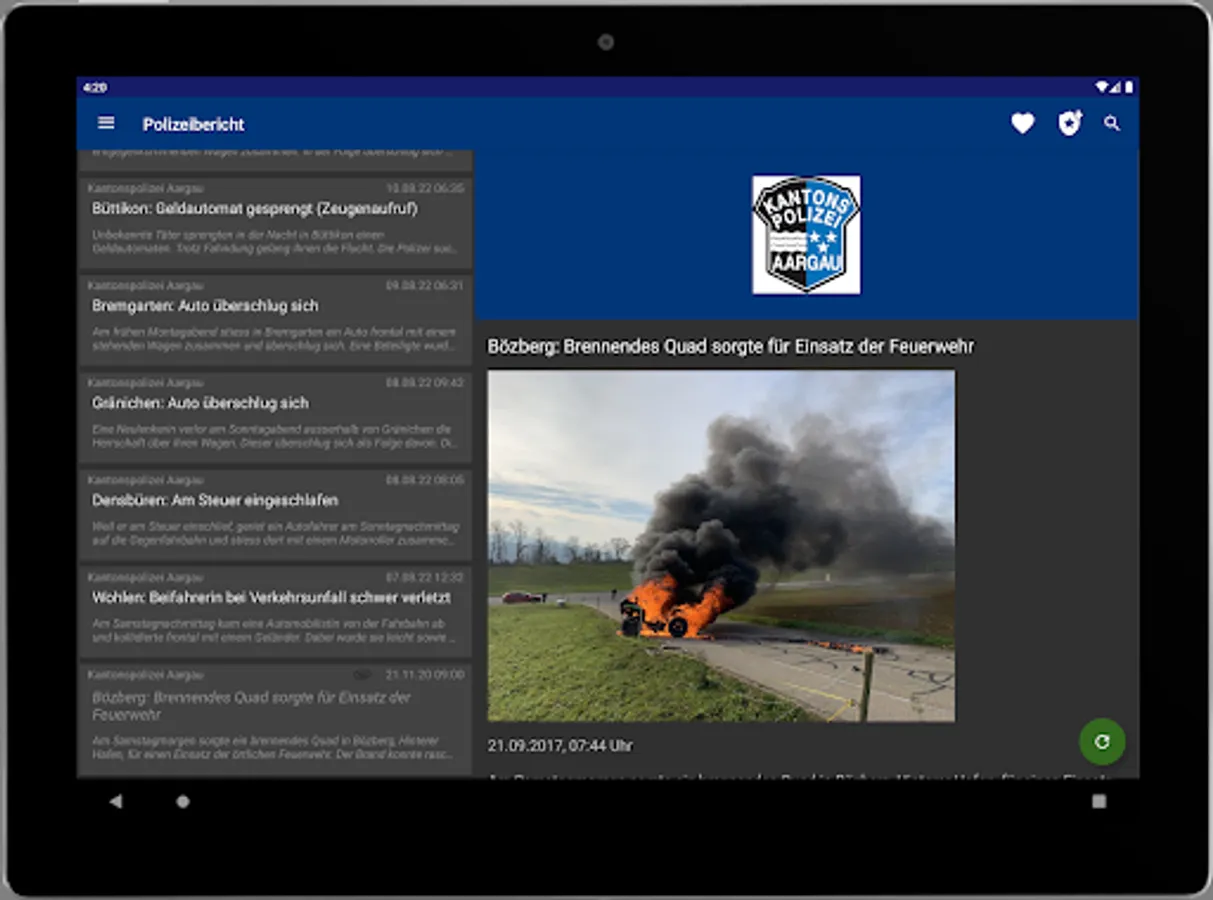
Task: Tap the timestamp '09.08.22 06:31'
Action: click(x=425, y=285)
